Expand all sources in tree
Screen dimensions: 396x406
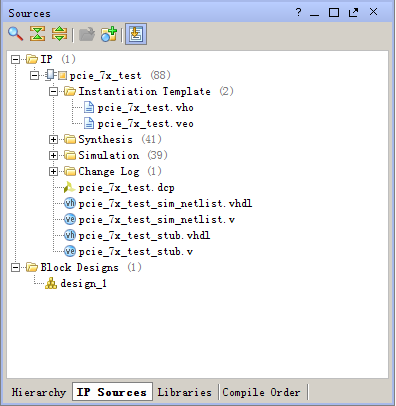point(59,34)
